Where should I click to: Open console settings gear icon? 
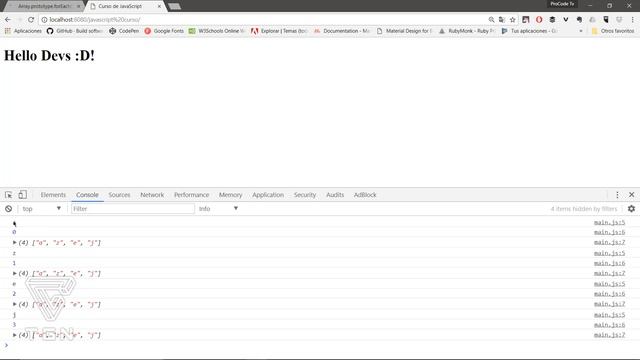[631, 209]
